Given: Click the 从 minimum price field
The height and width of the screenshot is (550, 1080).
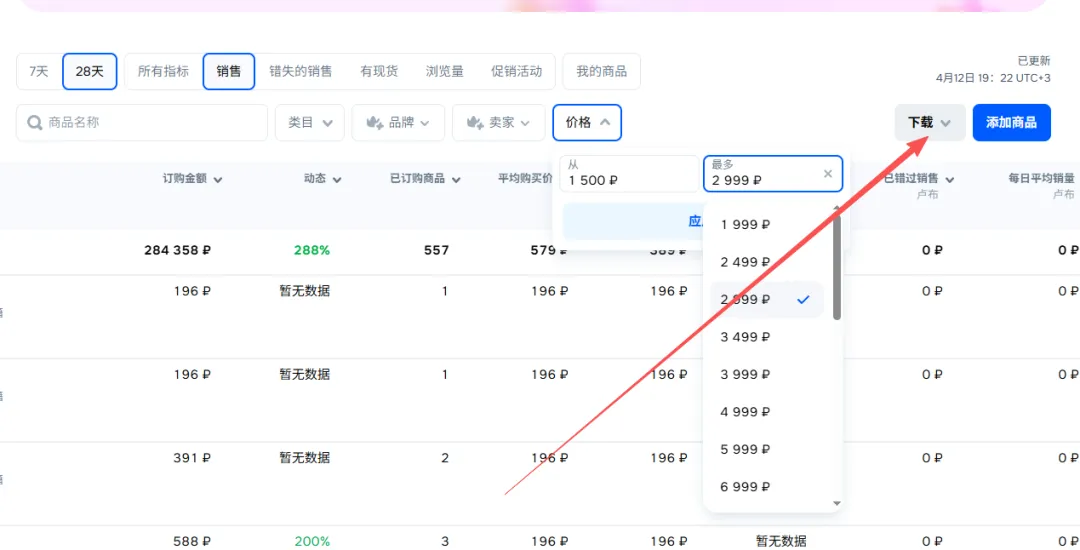Looking at the screenshot, I should coord(630,173).
